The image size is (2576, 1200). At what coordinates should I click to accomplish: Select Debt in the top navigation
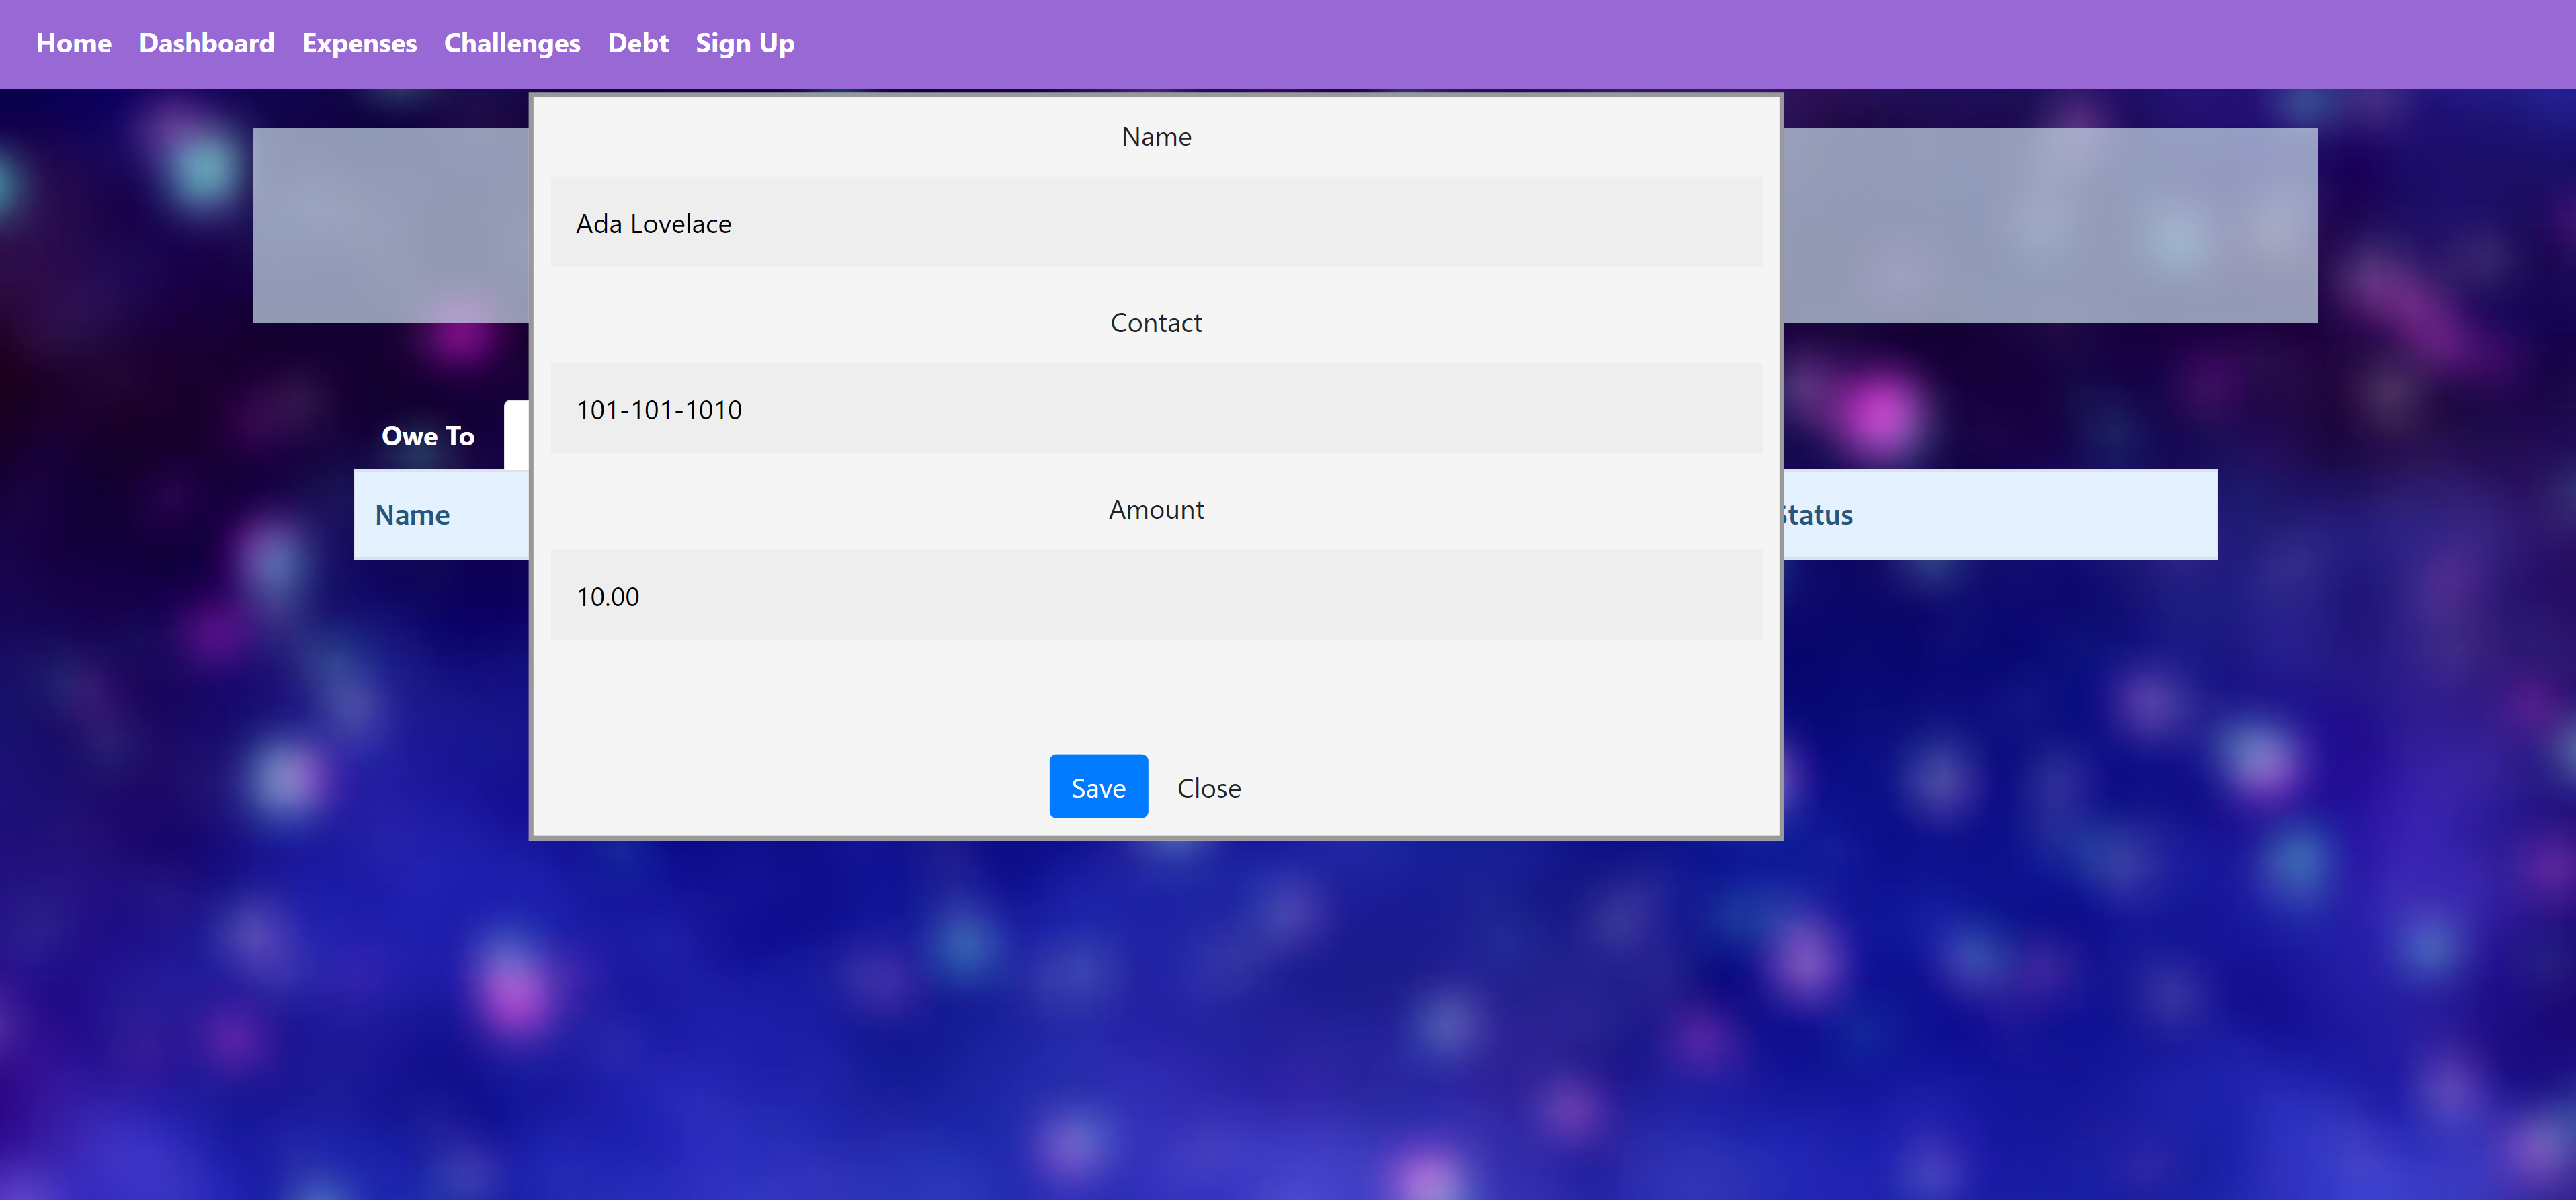pyautogui.click(x=637, y=43)
